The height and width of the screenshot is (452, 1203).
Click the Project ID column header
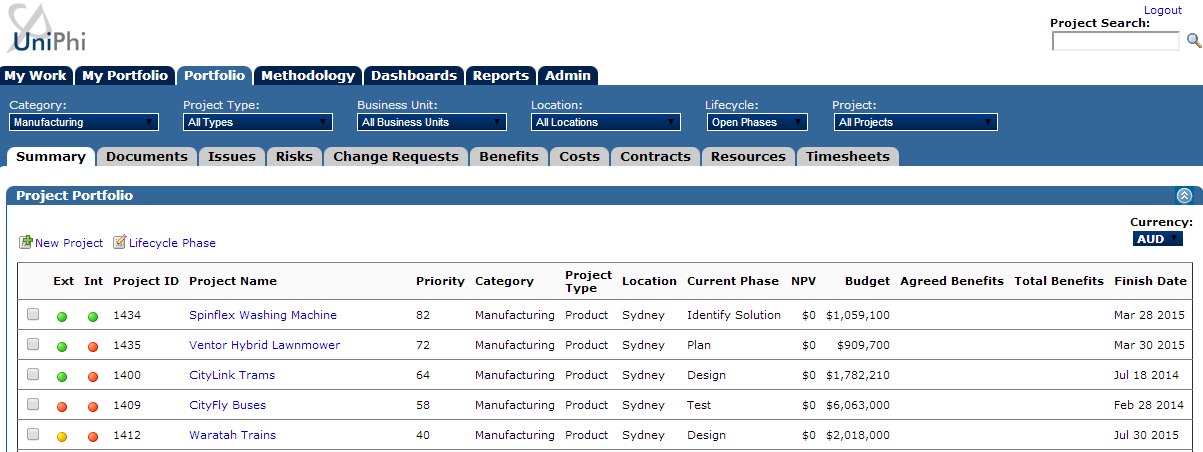[x=146, y=281]
